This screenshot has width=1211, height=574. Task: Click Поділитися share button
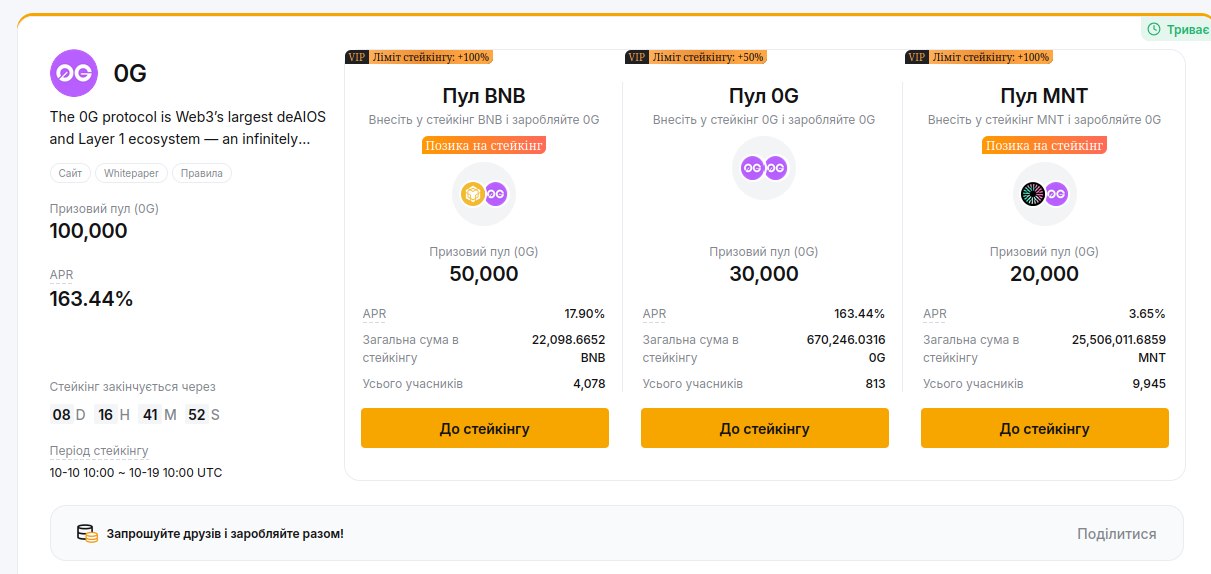coord(1116,534)
